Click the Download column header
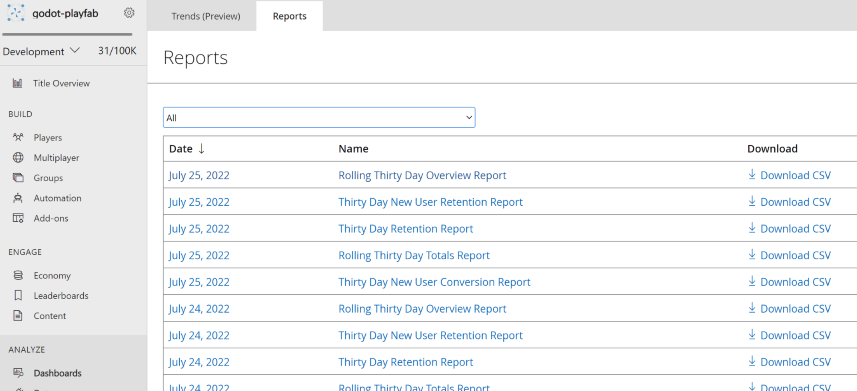 772,149
